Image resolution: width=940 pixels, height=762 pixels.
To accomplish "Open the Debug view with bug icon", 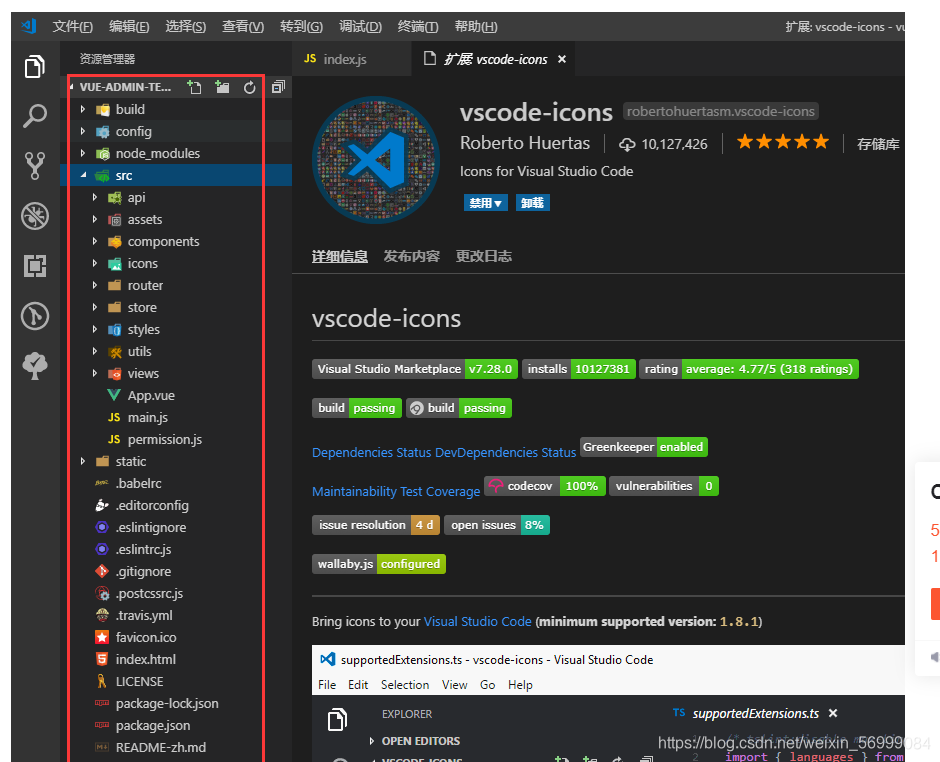I will click(35, 216).
